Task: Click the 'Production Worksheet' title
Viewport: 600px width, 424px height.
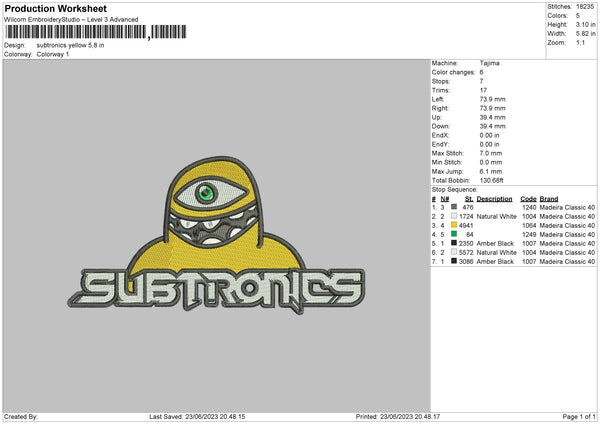Action: tap(55, 8)
